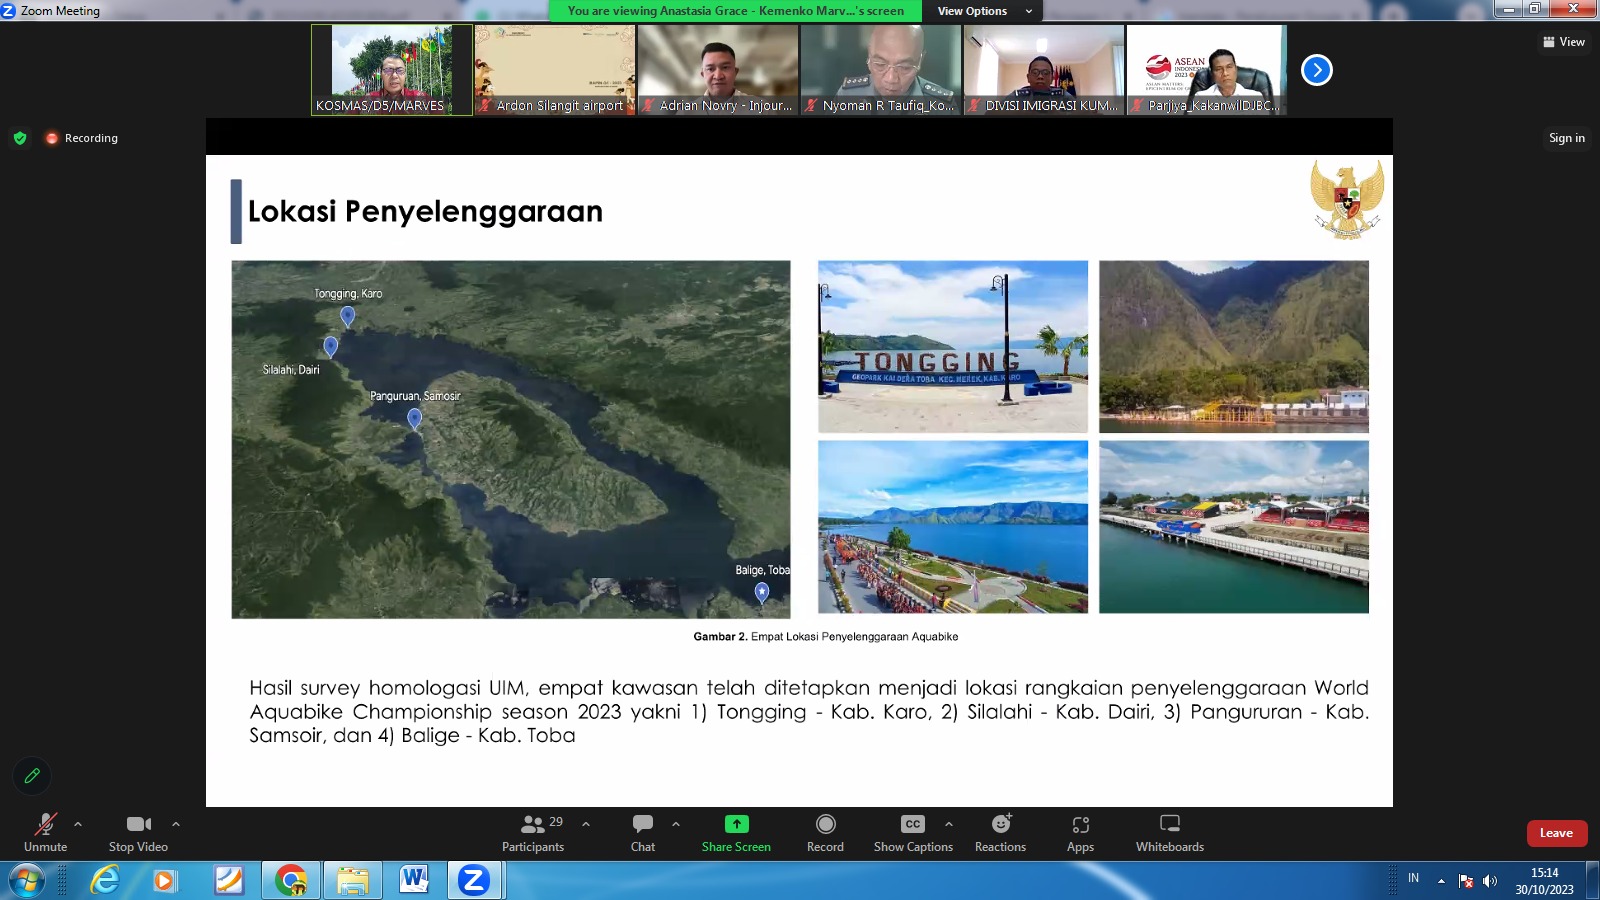Click the green Share Screen icon
Viewport: 1600px width, 900px height.
pyautogui.click(x=736, y=824)
